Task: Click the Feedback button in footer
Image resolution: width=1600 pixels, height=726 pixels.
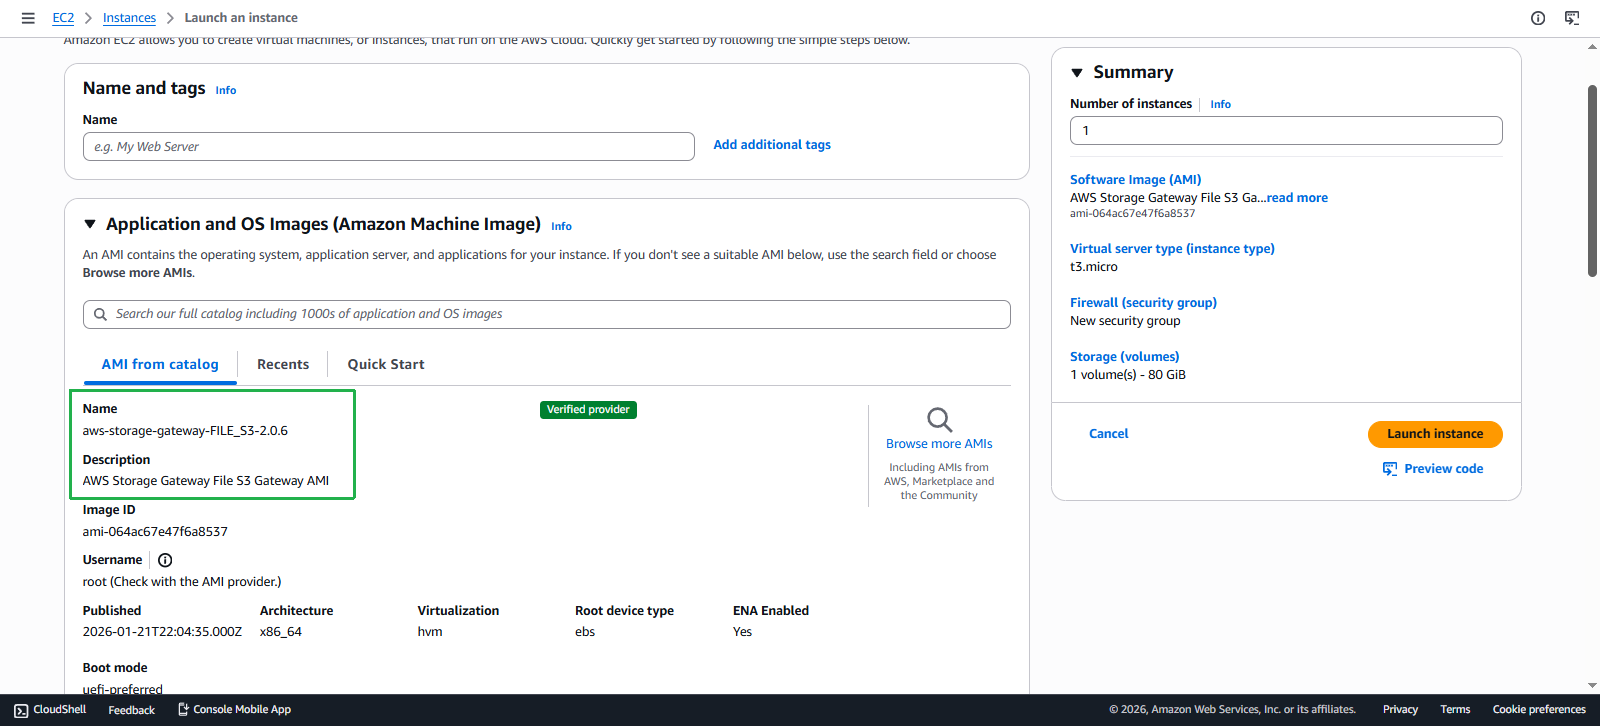Action: [x=131, y=710]
